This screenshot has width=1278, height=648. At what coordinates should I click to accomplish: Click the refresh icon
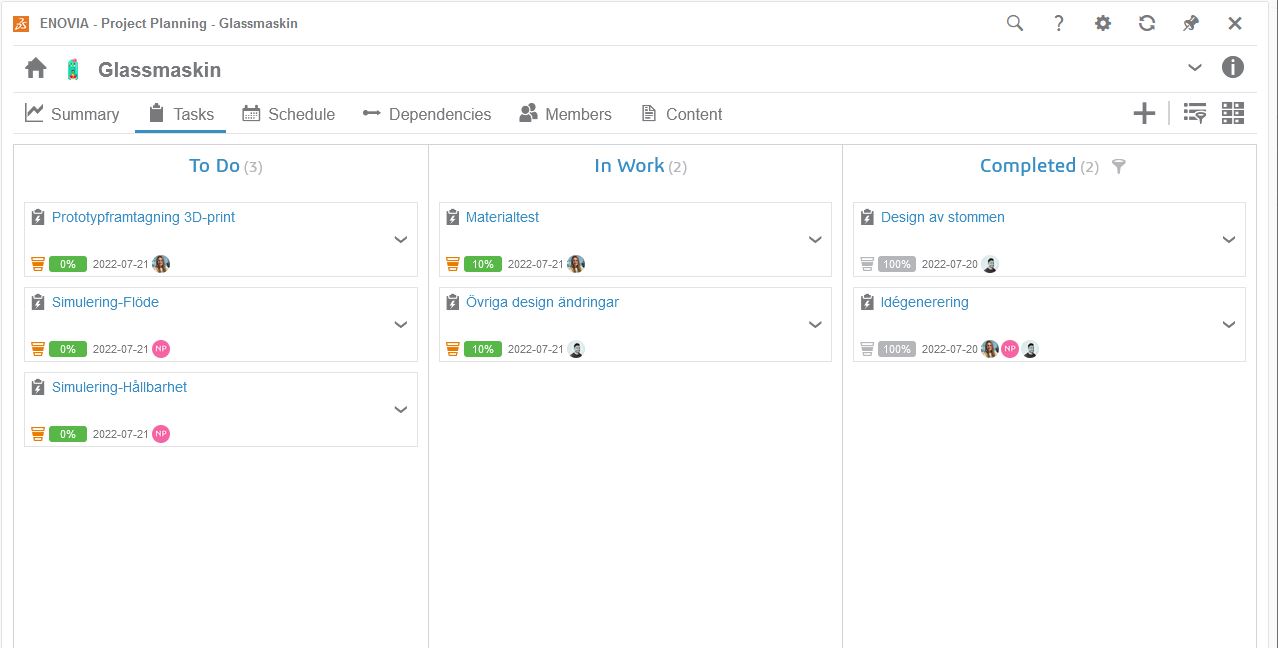1147,23
